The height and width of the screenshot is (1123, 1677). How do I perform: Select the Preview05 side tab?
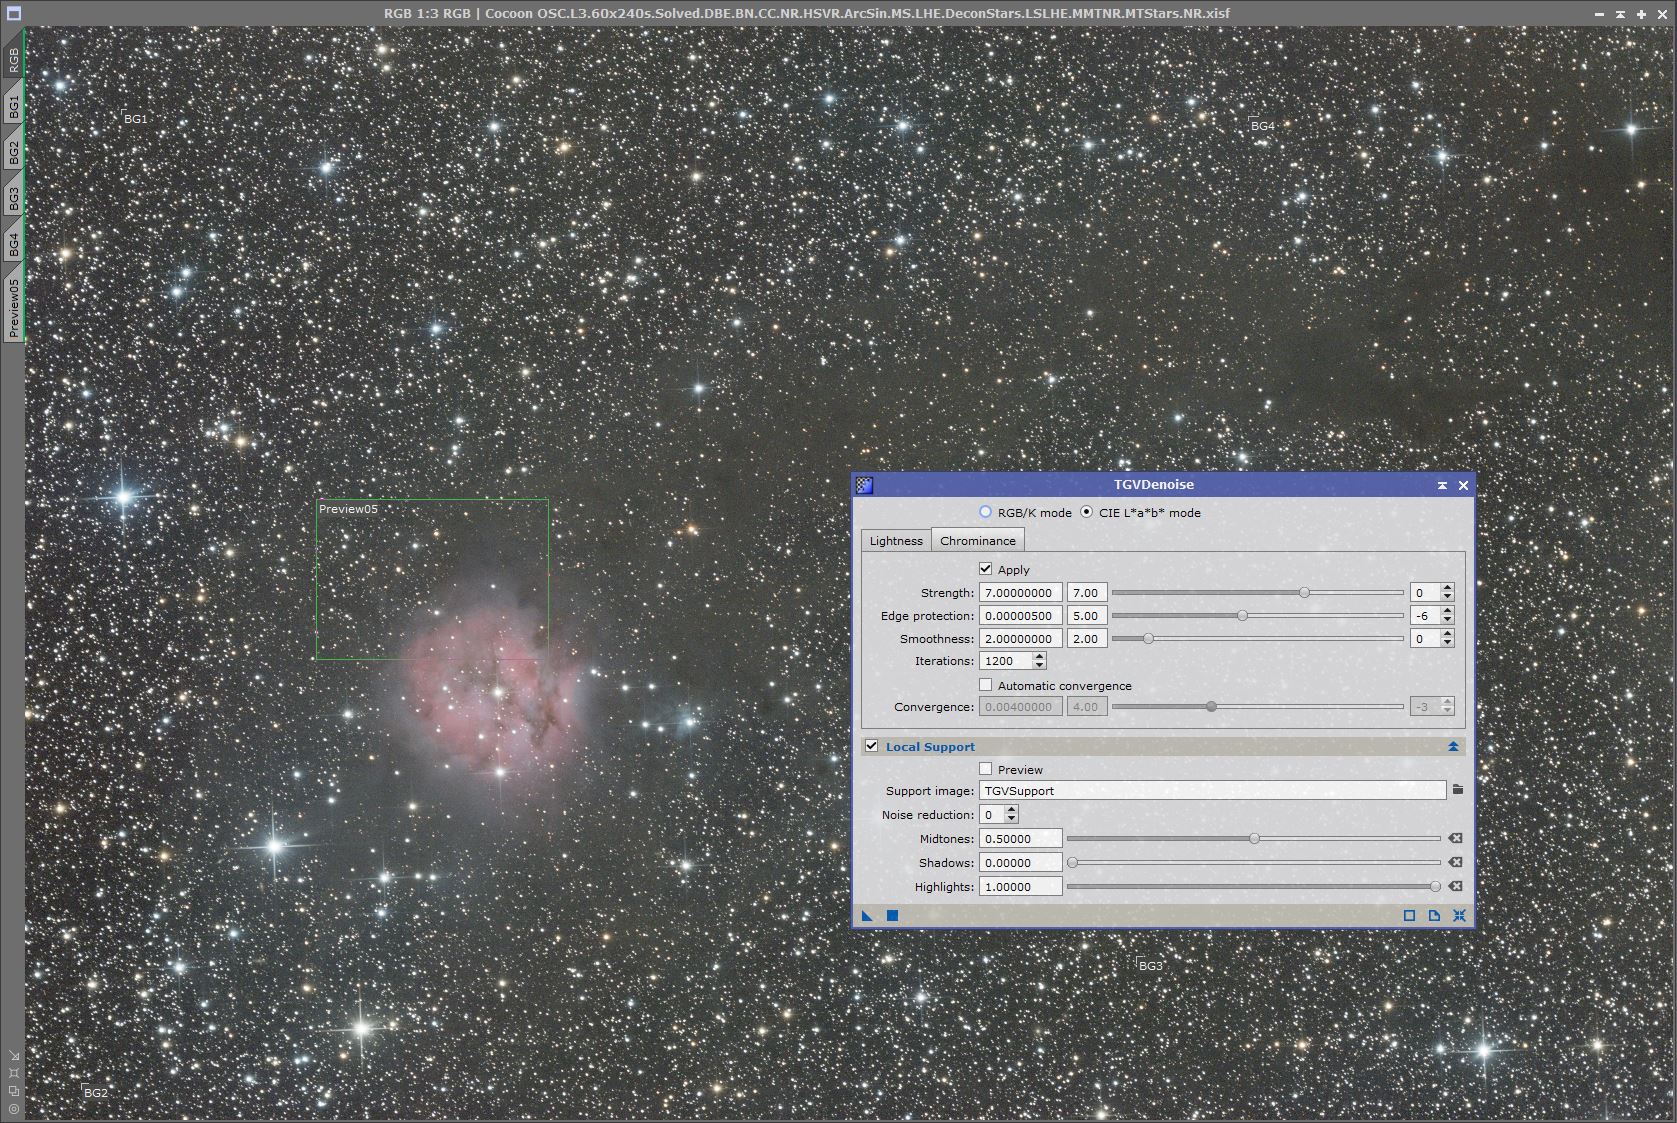(x=13, y=307)
